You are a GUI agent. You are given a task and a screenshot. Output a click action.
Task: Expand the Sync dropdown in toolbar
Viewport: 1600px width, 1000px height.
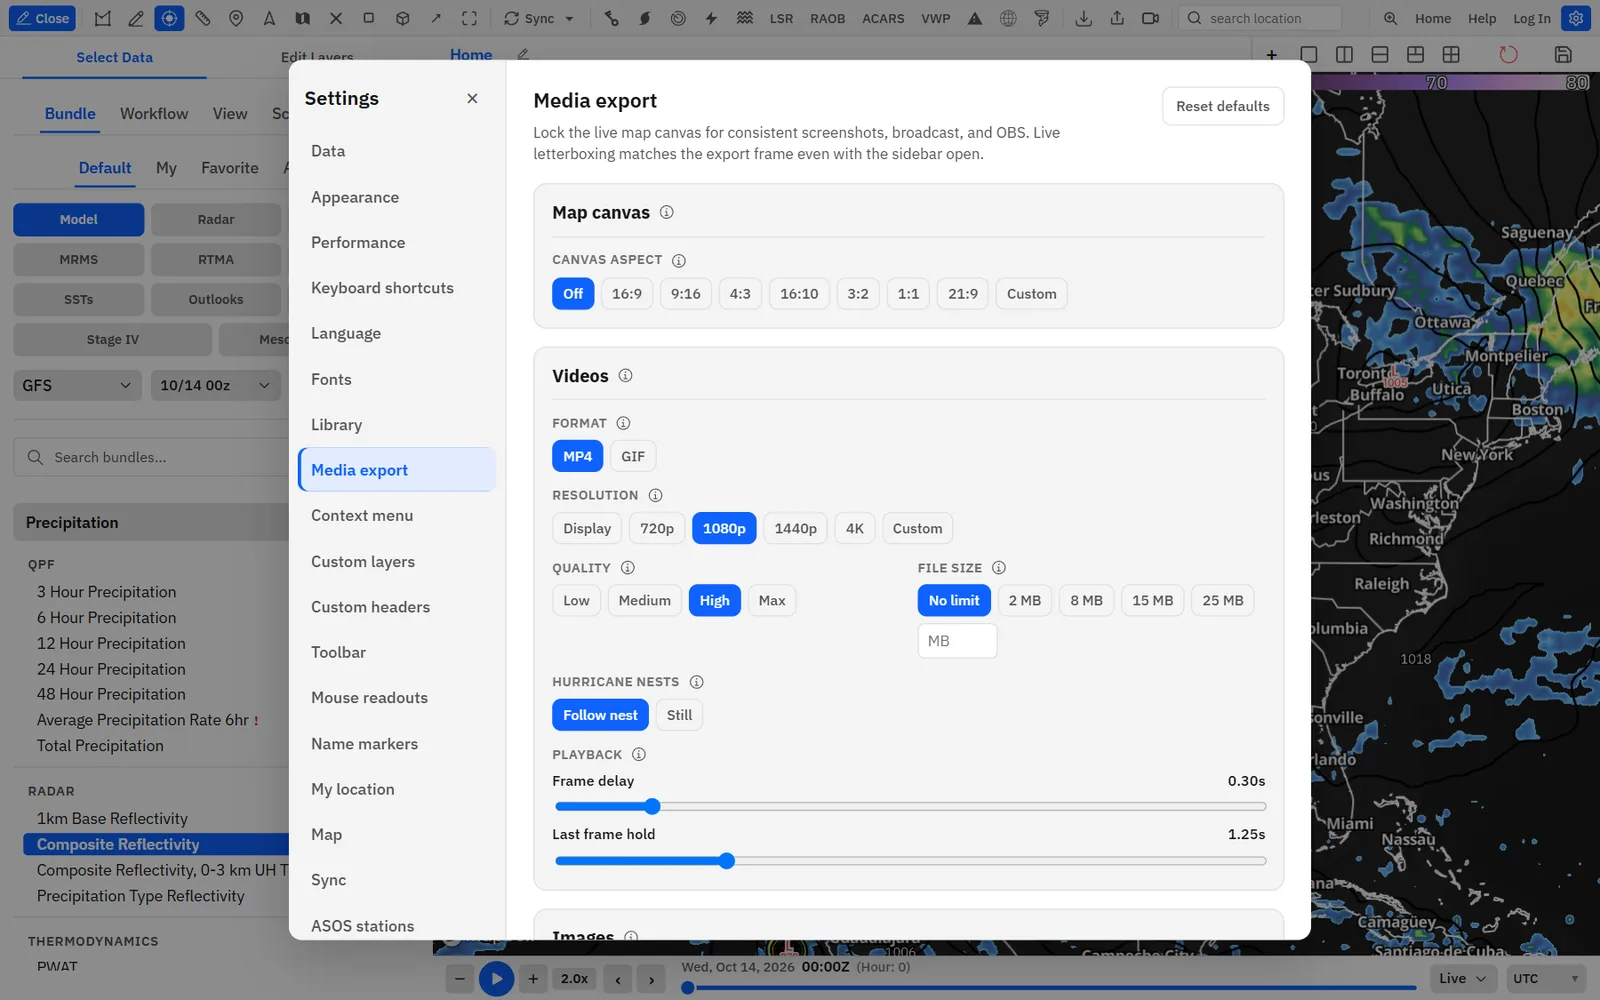pyautogui.click(x=539, y=18)
